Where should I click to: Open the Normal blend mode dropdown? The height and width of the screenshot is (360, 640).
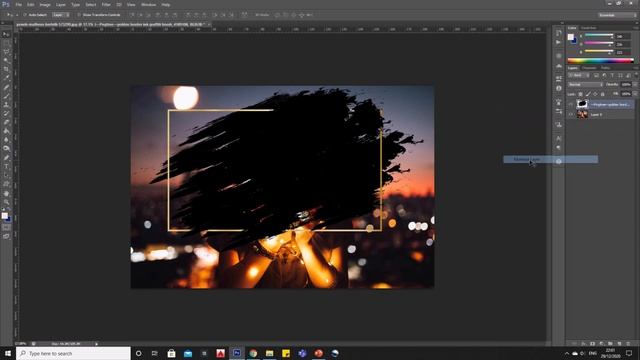click(585, 84)
